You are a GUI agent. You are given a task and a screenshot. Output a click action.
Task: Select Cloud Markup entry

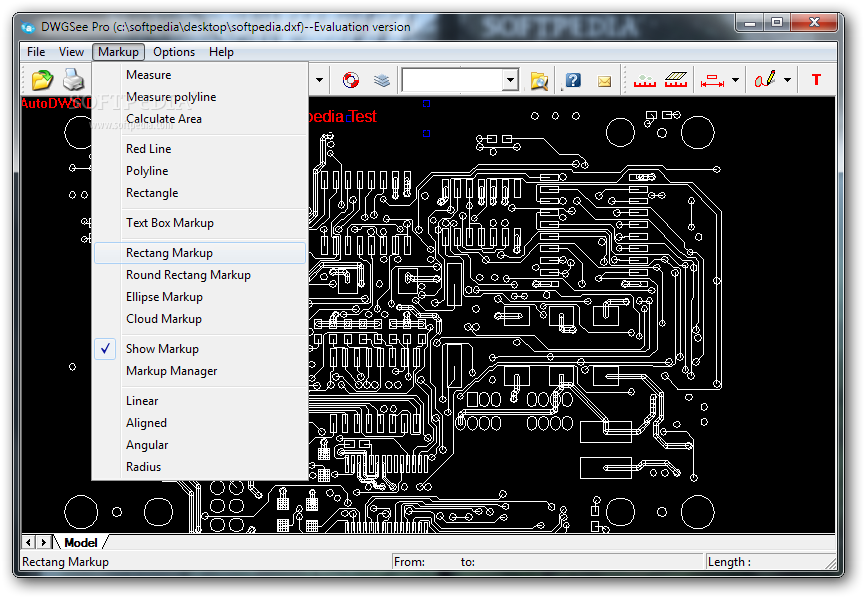click(200, 319)
